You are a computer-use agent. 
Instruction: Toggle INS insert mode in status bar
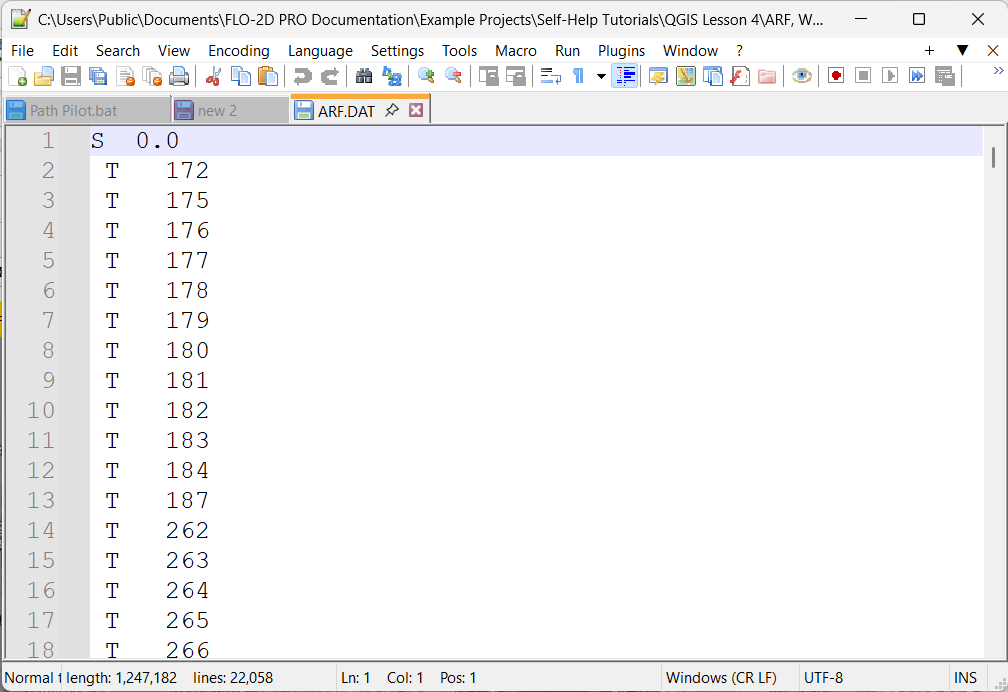pos(965,678)
